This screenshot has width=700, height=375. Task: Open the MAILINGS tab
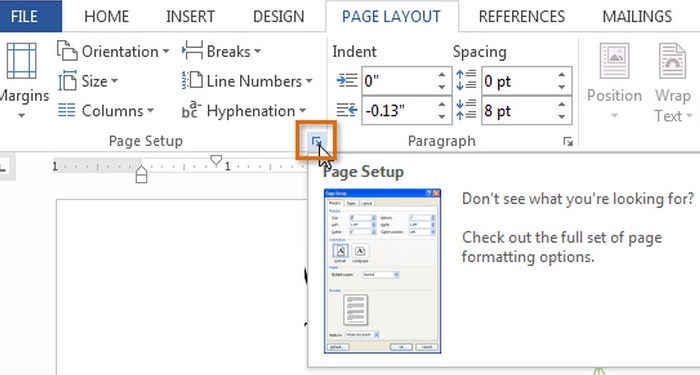(x=637, y=17)
